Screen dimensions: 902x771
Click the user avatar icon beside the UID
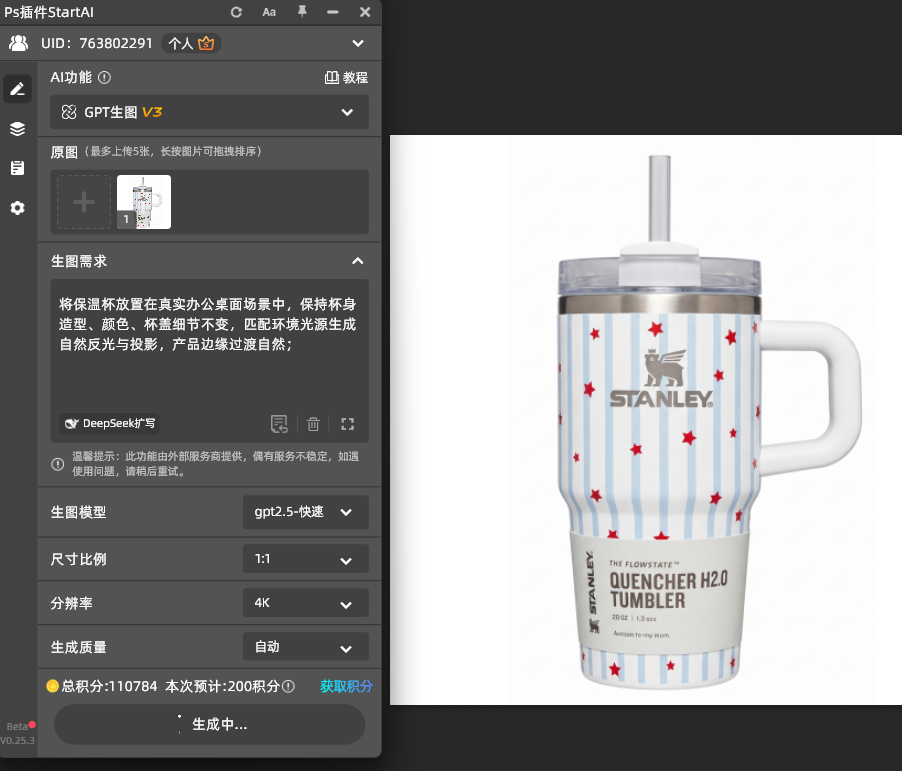(x=18, y=43)
